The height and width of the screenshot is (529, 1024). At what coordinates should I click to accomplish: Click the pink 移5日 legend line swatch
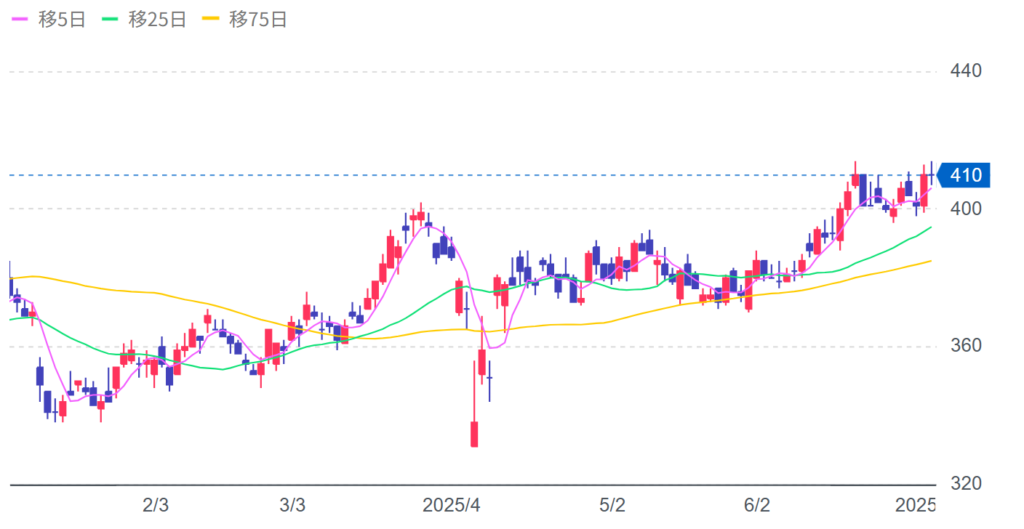[x=19, y=20]
